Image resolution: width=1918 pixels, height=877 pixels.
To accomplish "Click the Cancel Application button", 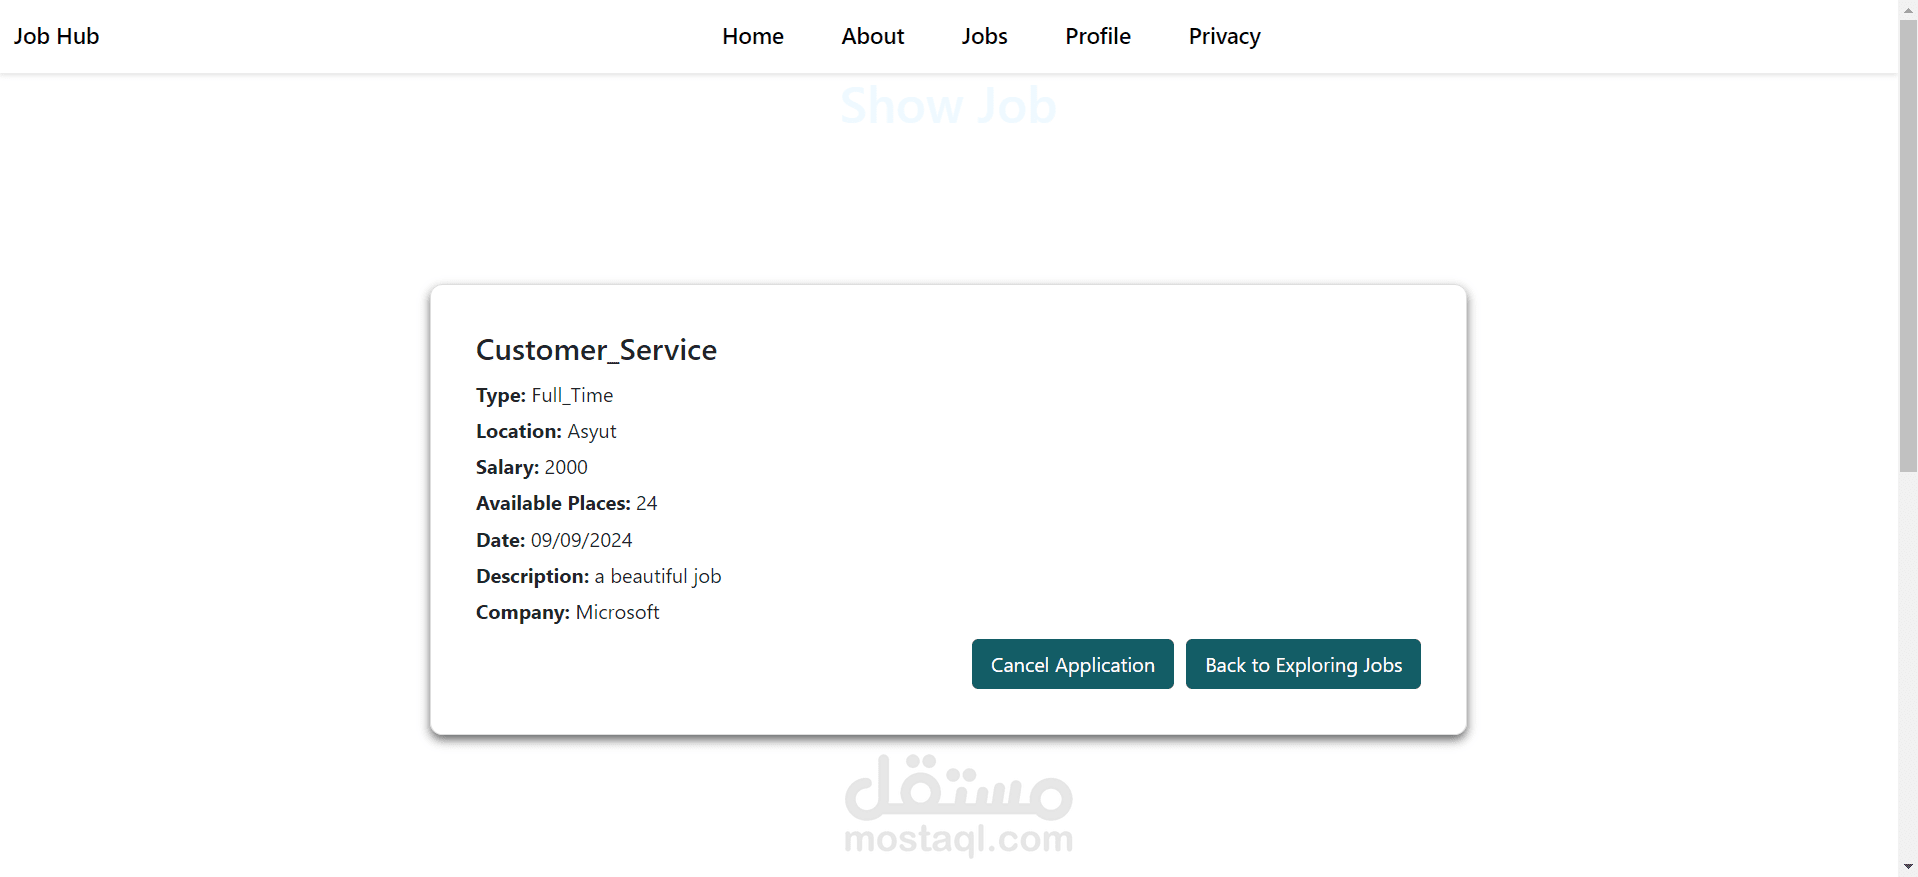I will 1072,664.
